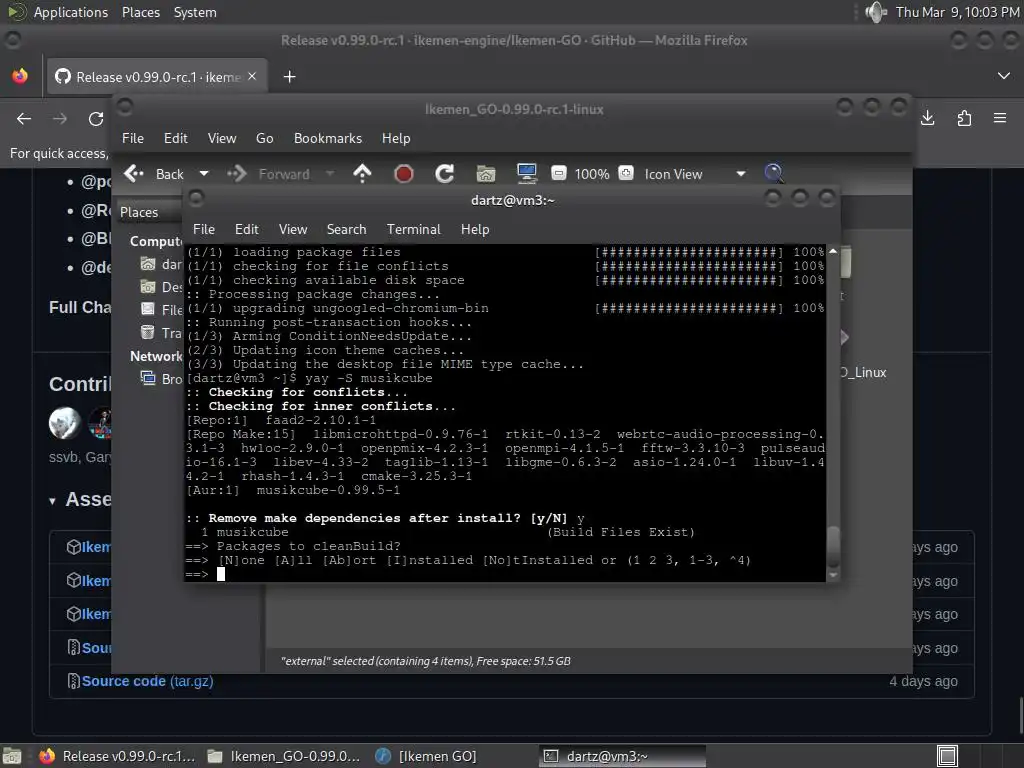Open a new Firefox tab
The image size is (1024, 768).
click(289, 77)
